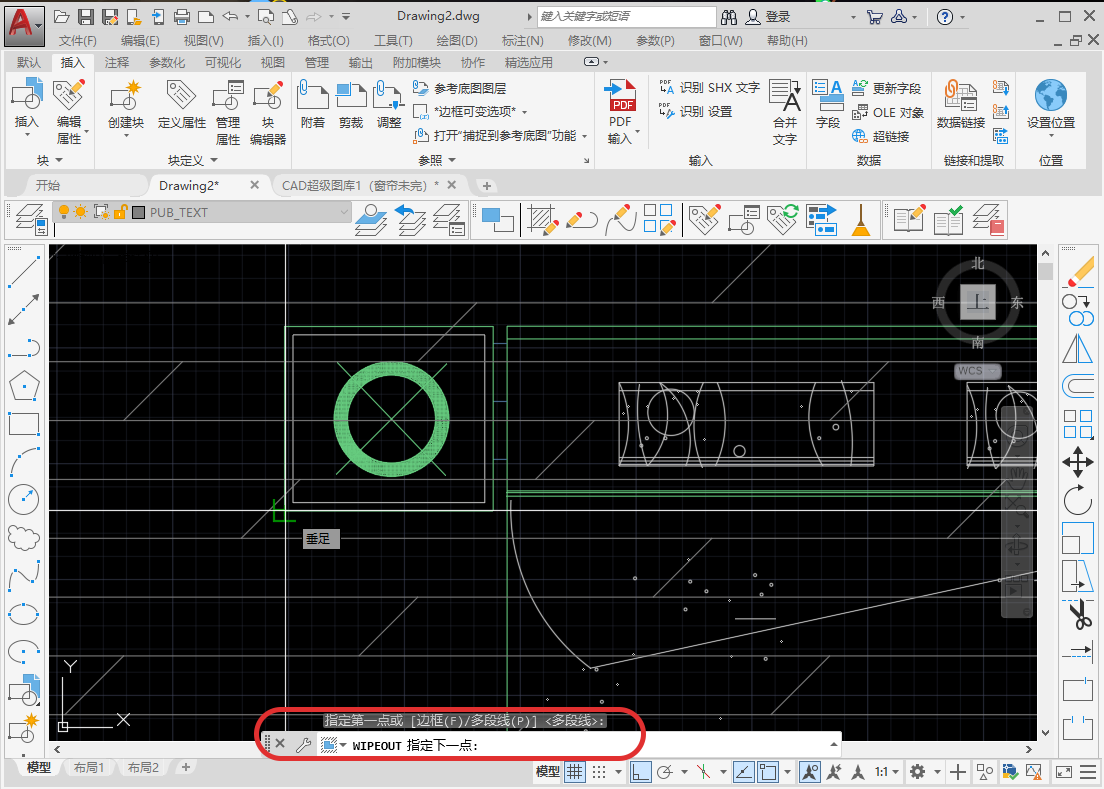Select the Line draw tool

tap(24, 272)
